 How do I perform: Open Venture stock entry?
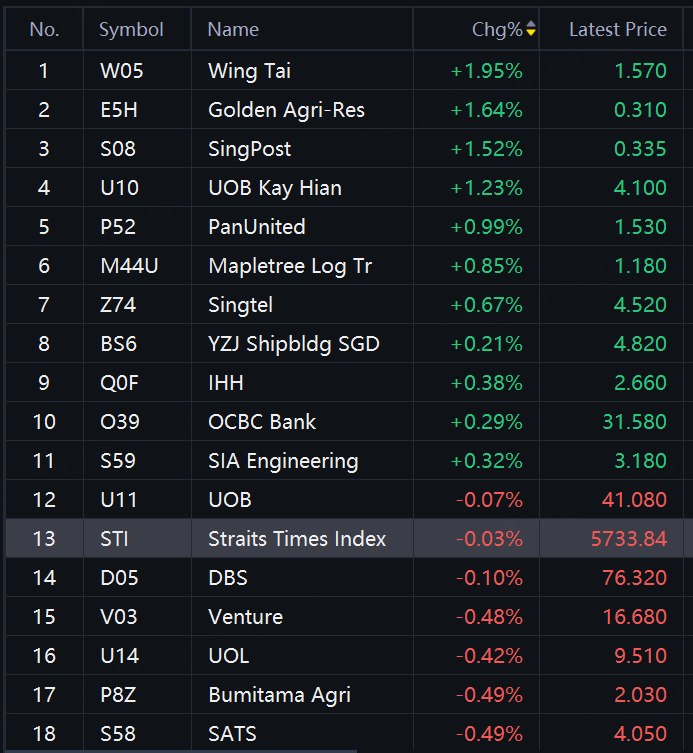click(245, 617)
